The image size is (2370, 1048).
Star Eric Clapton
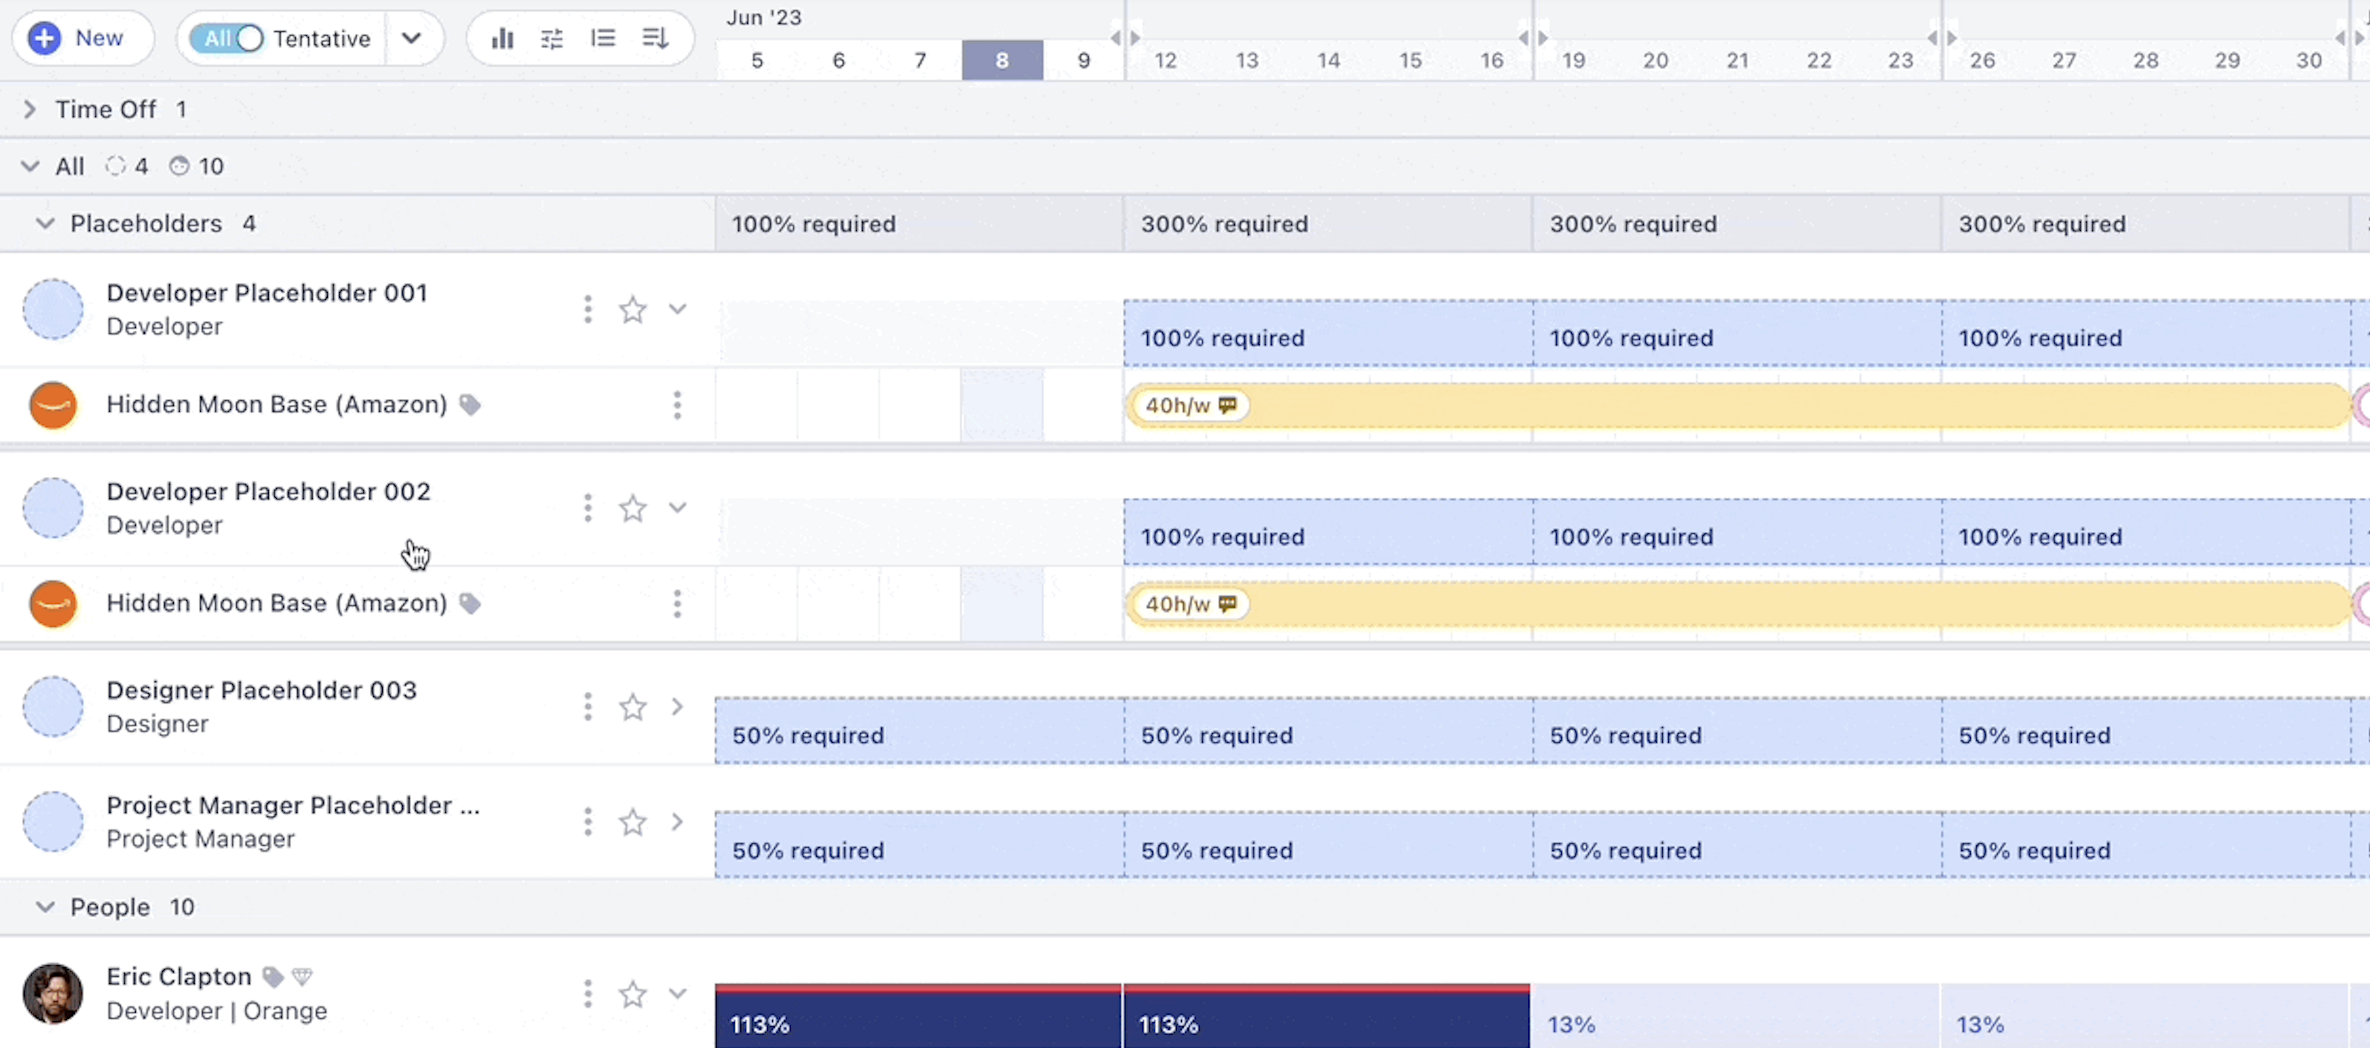tap(633, 994)
